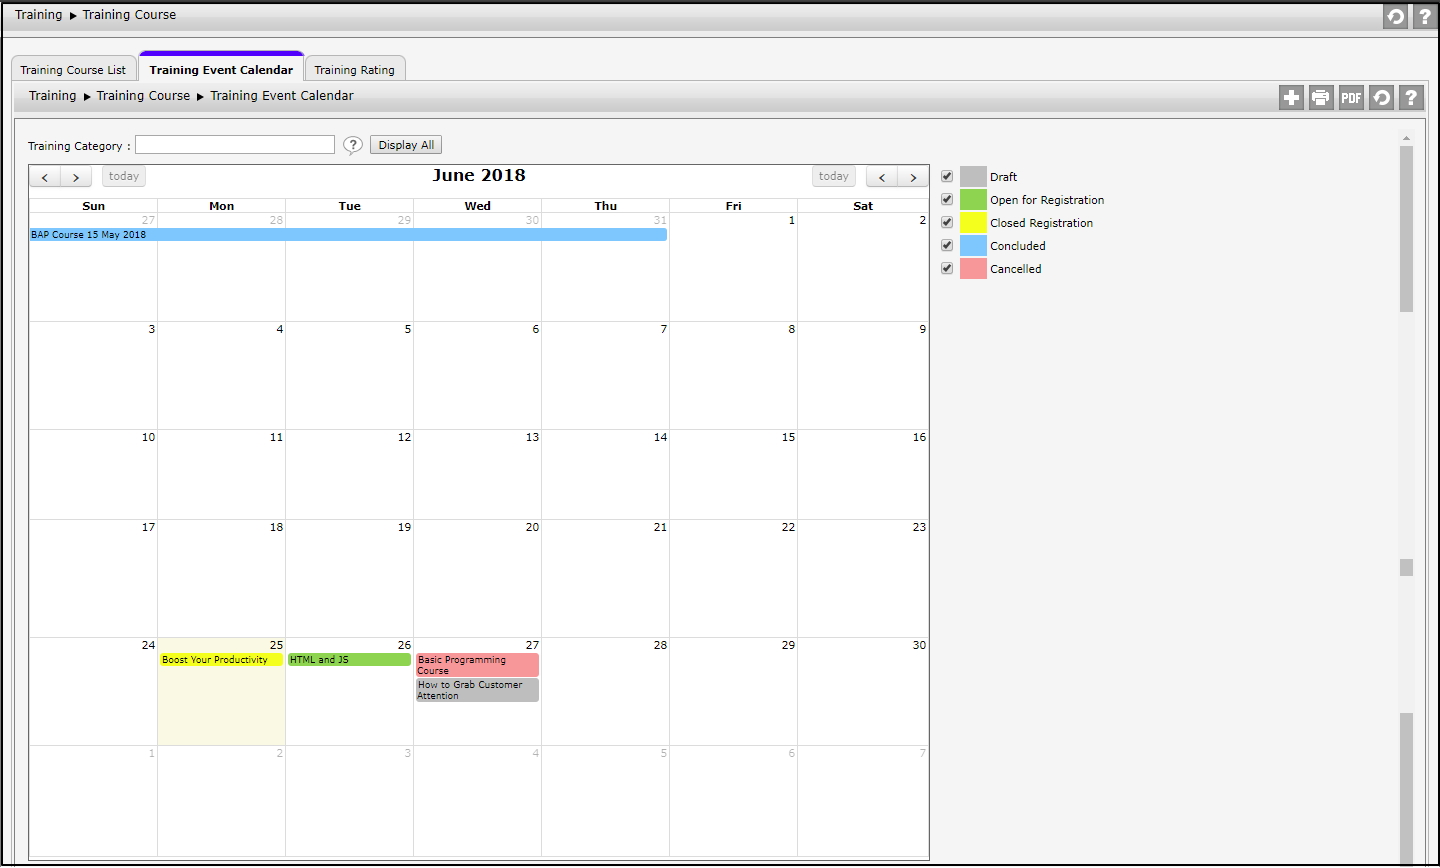Switch to the Training Course List tab
Screen dimensions: 1440x868
(x=73, y=68)
